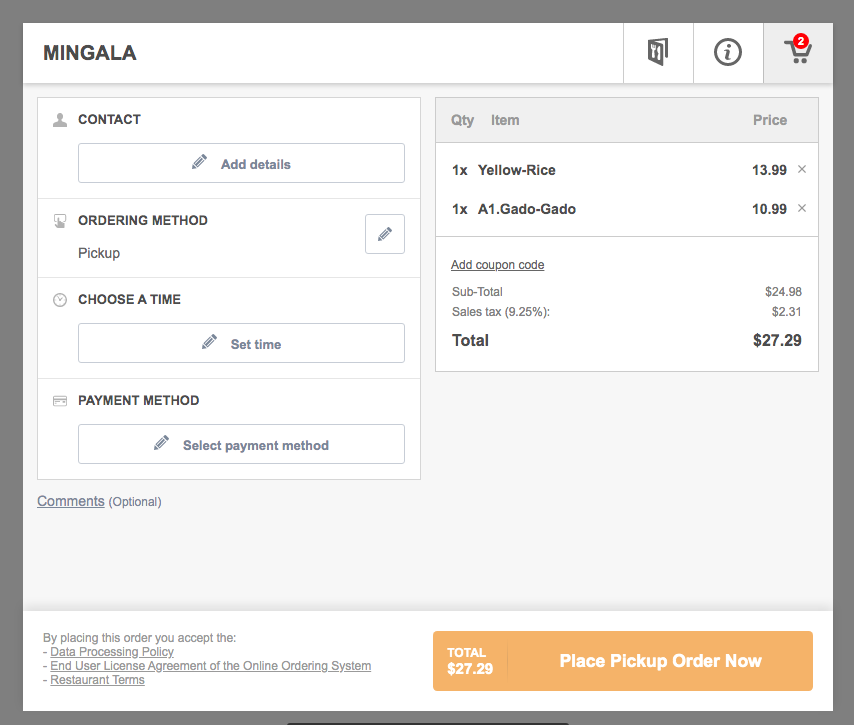Open the Add coupon code link
Screen dimensions: 854x725
497,265
